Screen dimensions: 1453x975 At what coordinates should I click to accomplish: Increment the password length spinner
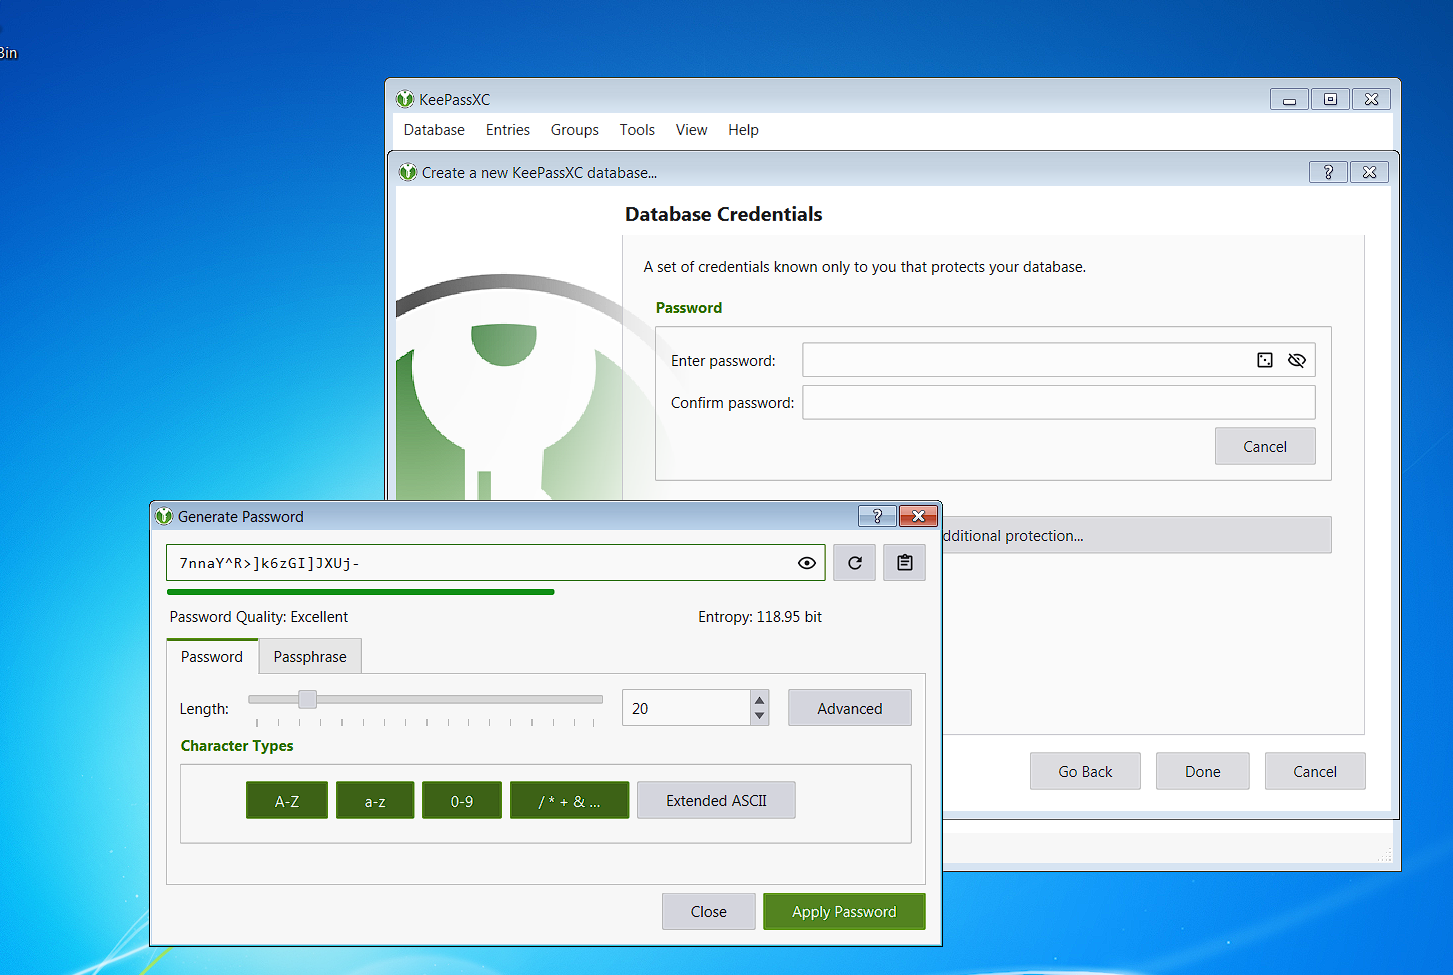759,700
